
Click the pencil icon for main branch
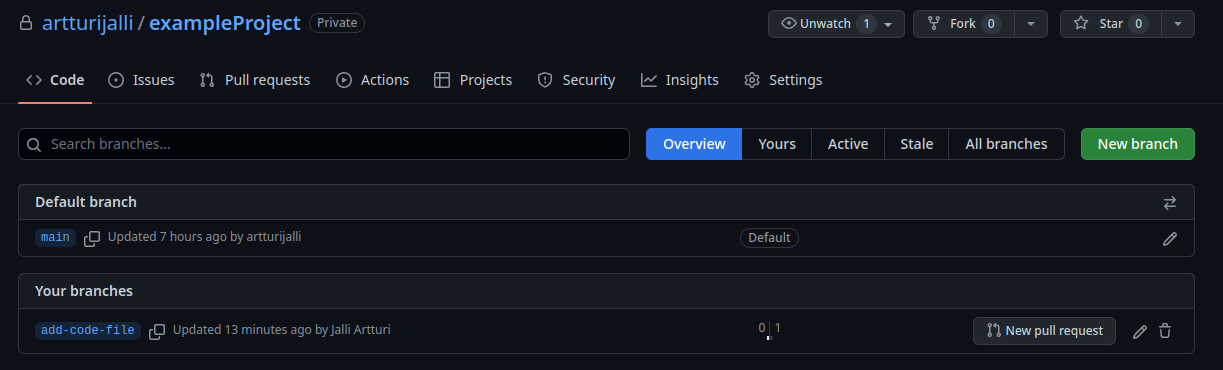(1170, 238)
